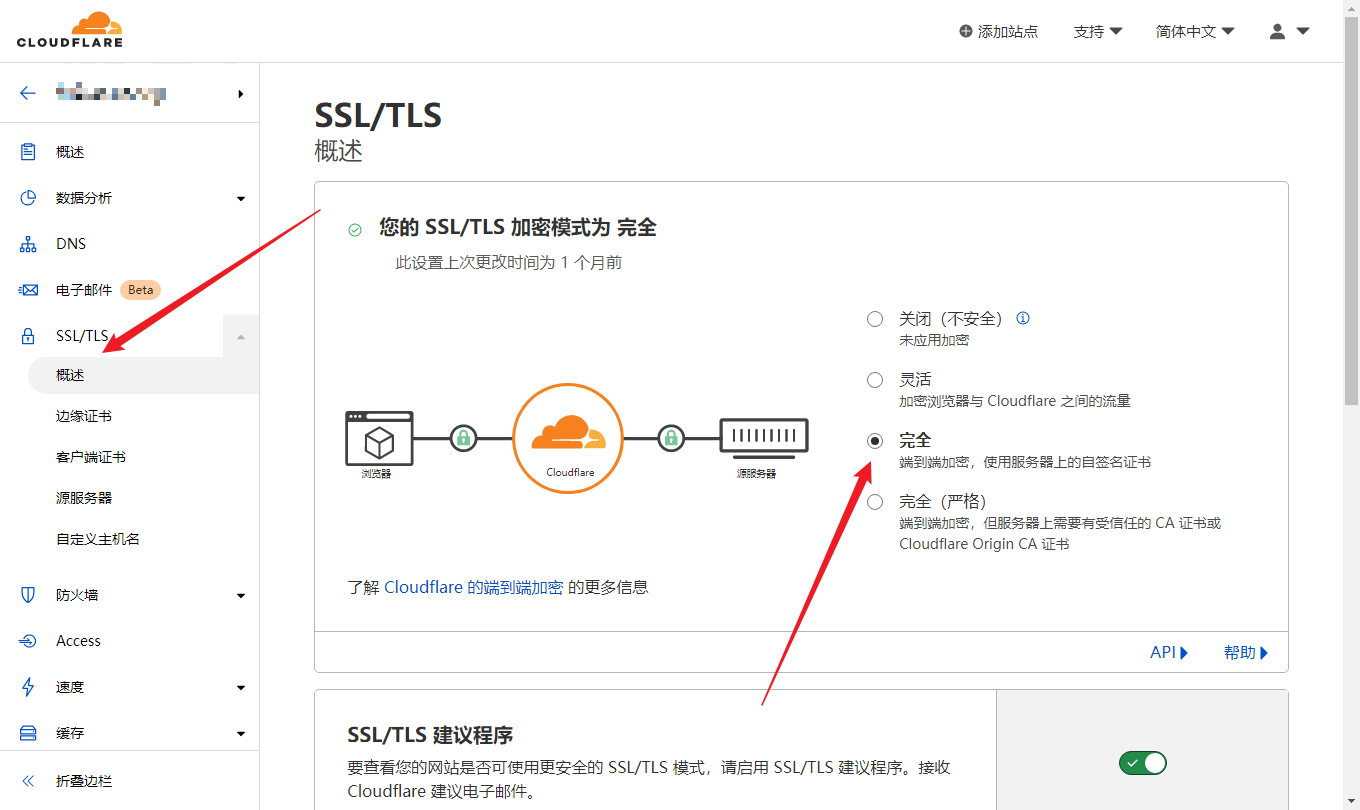Open the 概述 clipboard icon in sidebar
Viewport: 1360px width, 810px height.
point(28,152)
